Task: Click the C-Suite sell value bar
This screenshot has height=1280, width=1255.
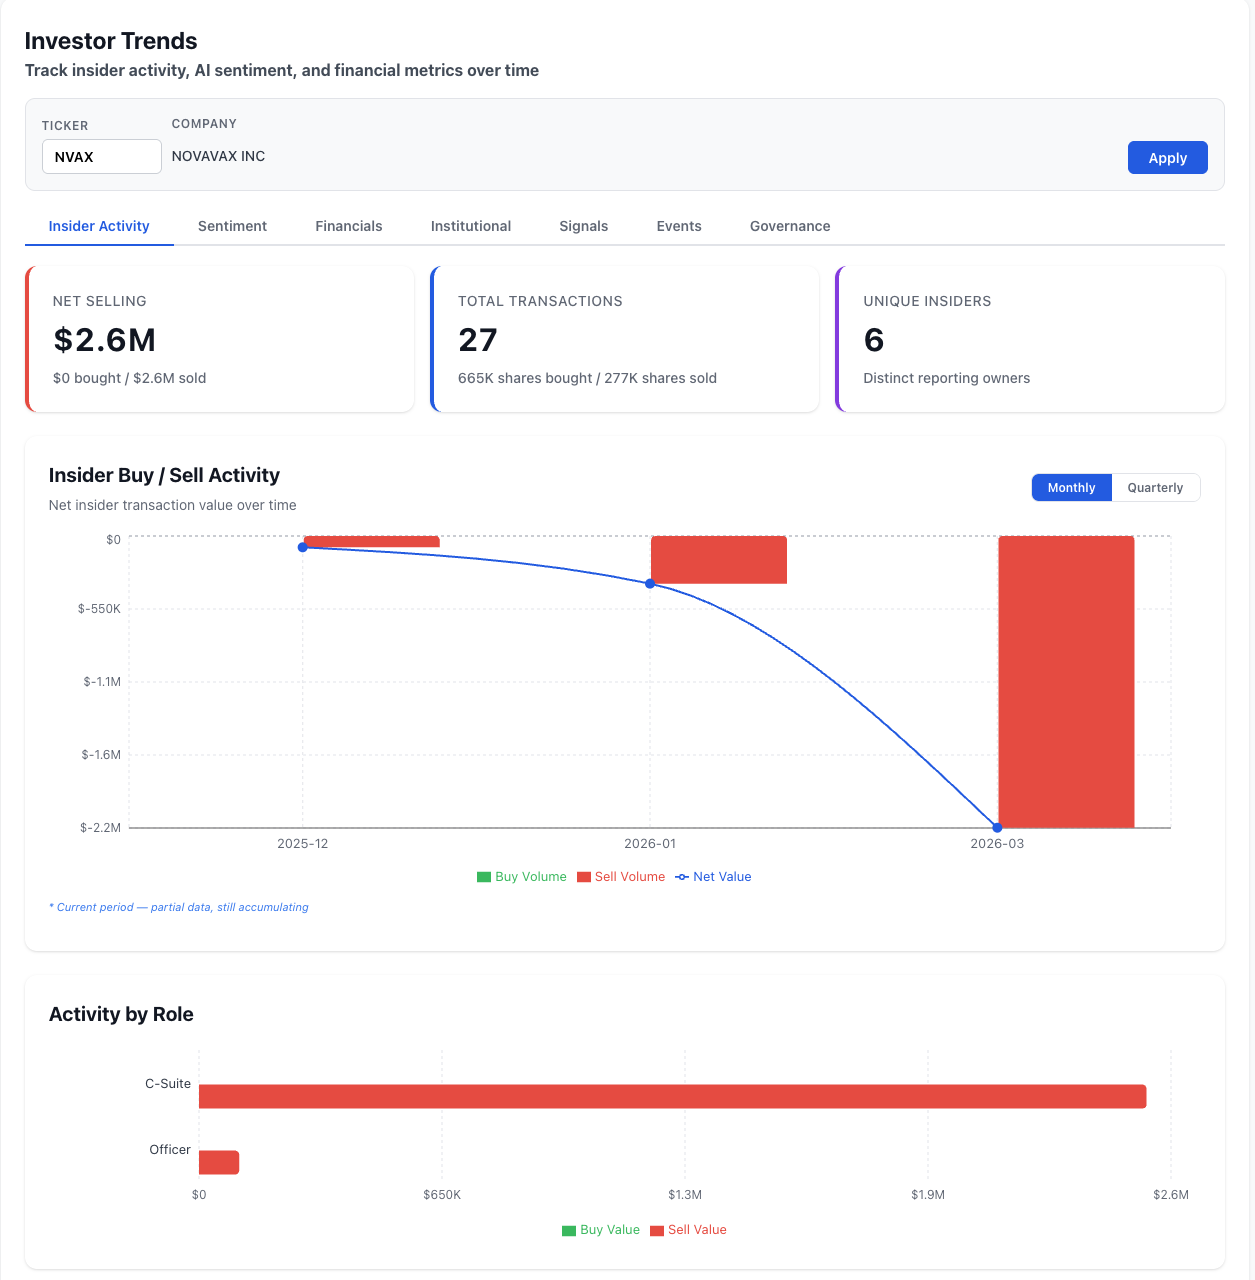Action: (672, 1096)
